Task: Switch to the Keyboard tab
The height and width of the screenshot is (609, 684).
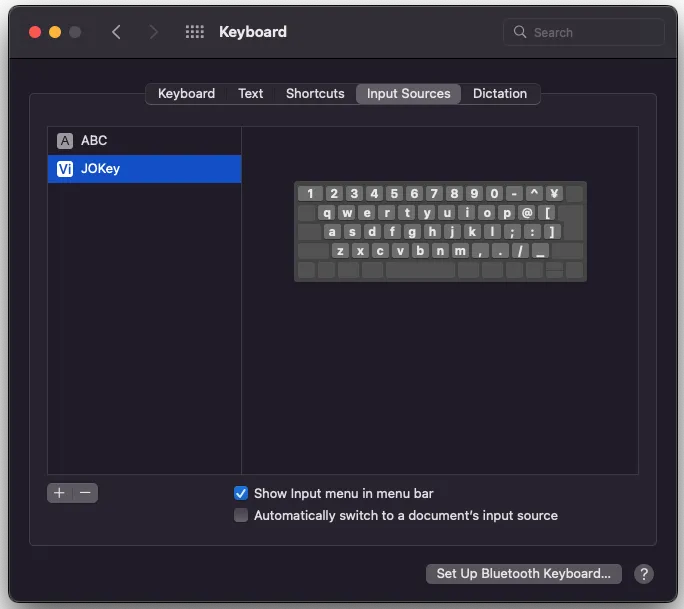Action: [186, 94]
